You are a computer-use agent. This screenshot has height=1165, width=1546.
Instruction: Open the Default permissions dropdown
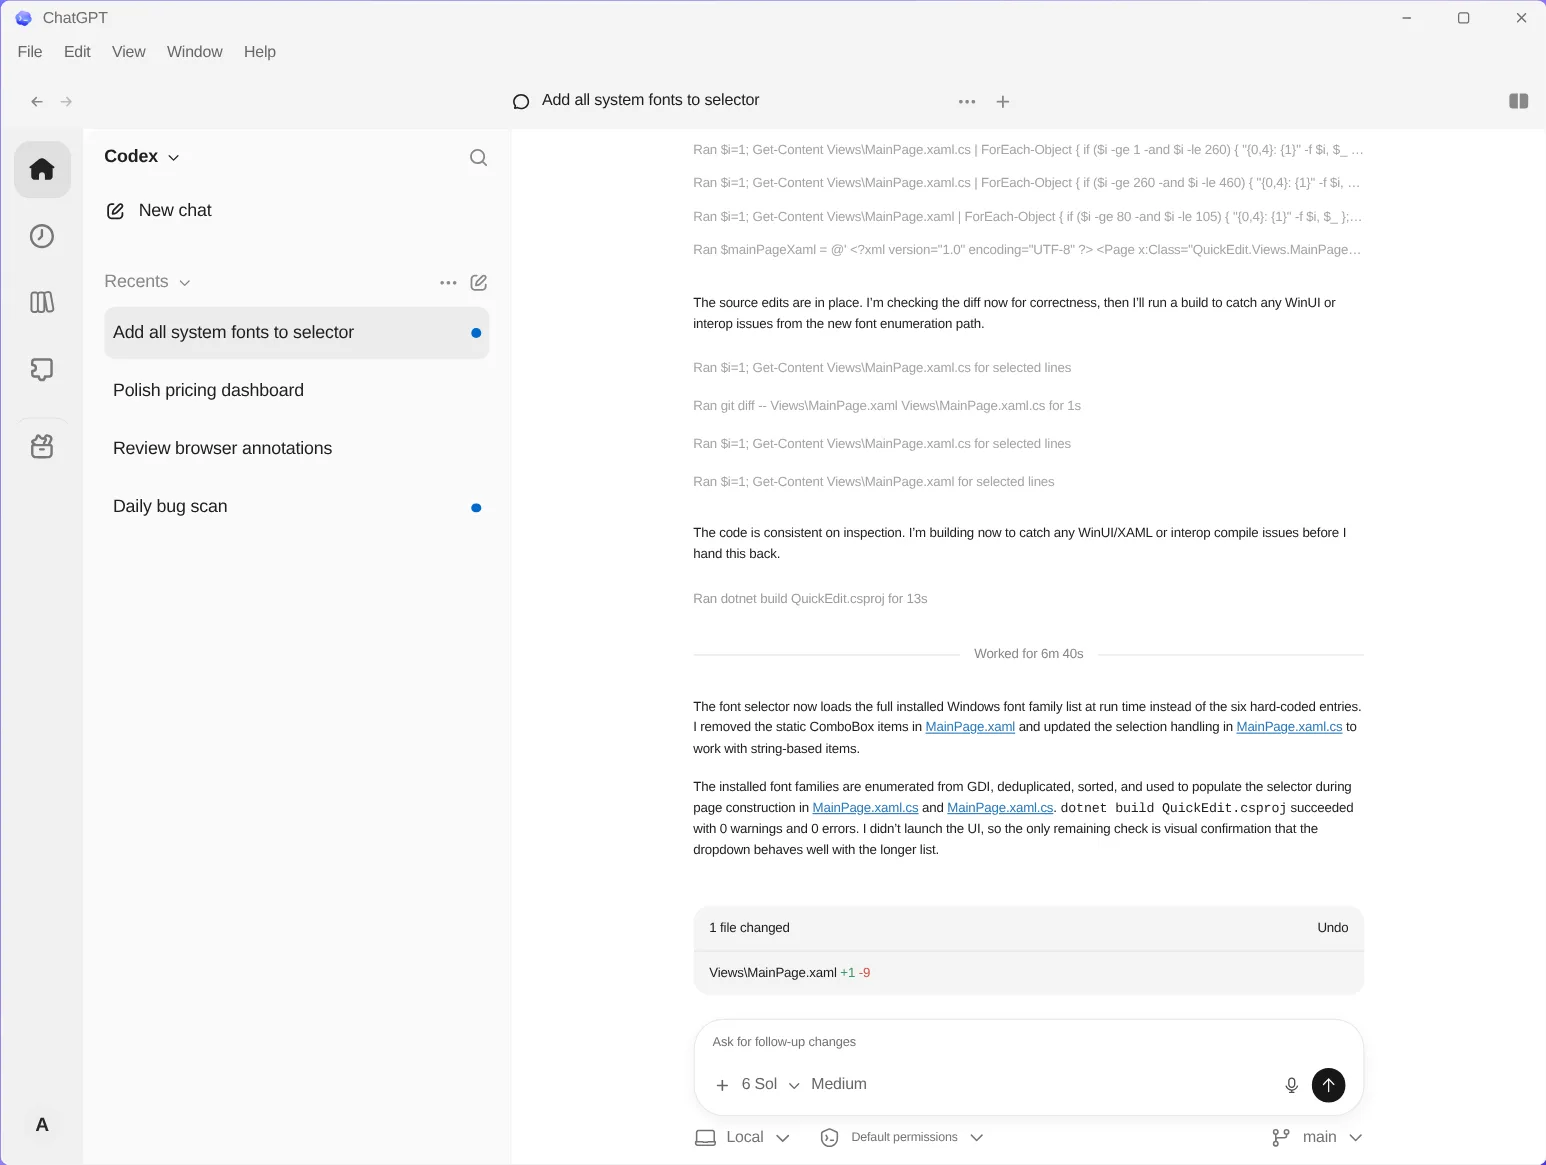pyautogui.click(x=902, y=1138)
